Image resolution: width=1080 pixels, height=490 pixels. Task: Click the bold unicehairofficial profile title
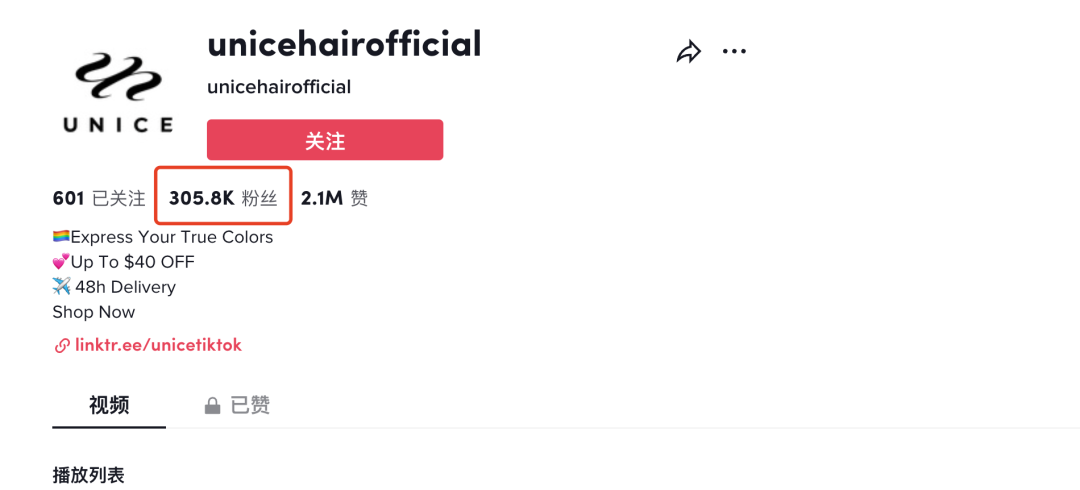[344, 44]
